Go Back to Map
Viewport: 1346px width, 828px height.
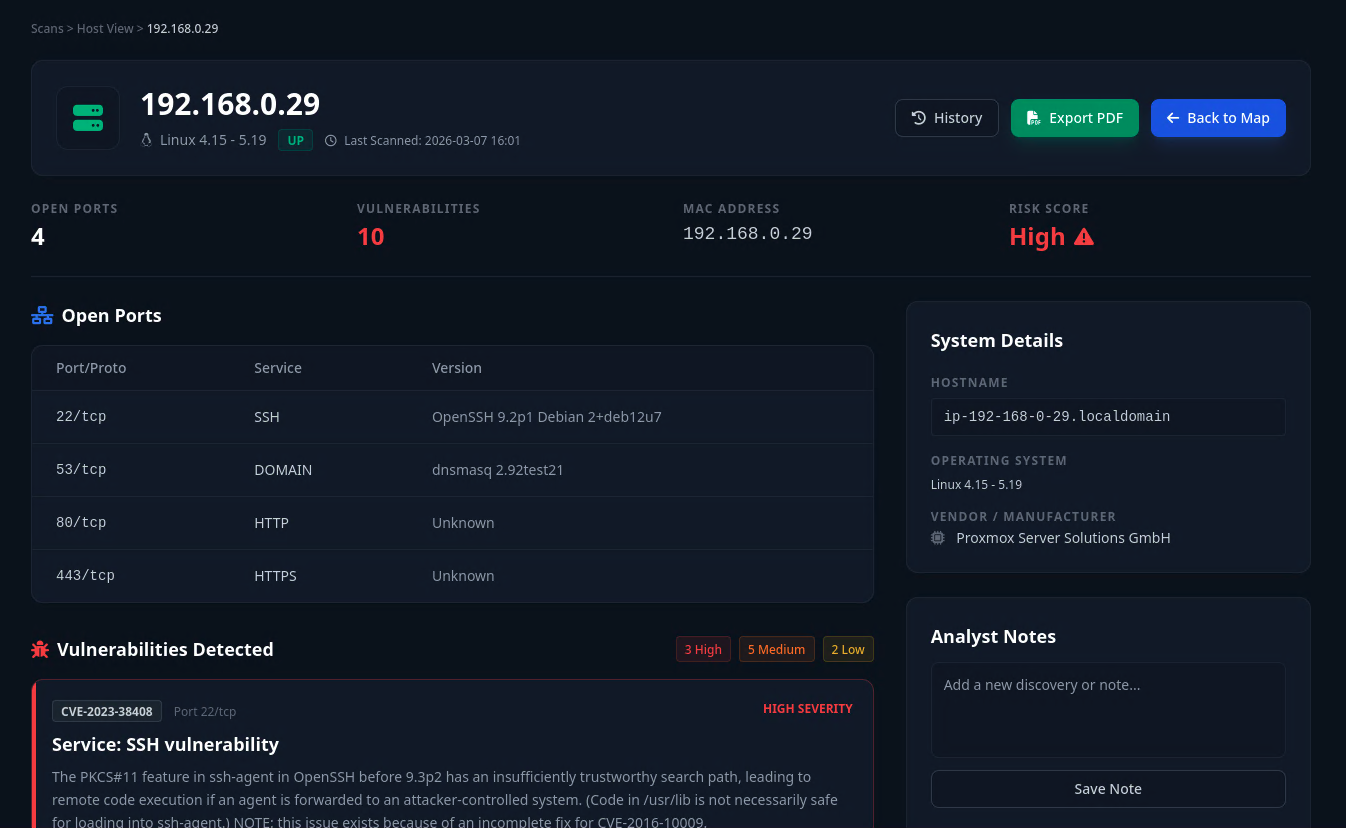pyautogui.click(x=1218, y=118)
